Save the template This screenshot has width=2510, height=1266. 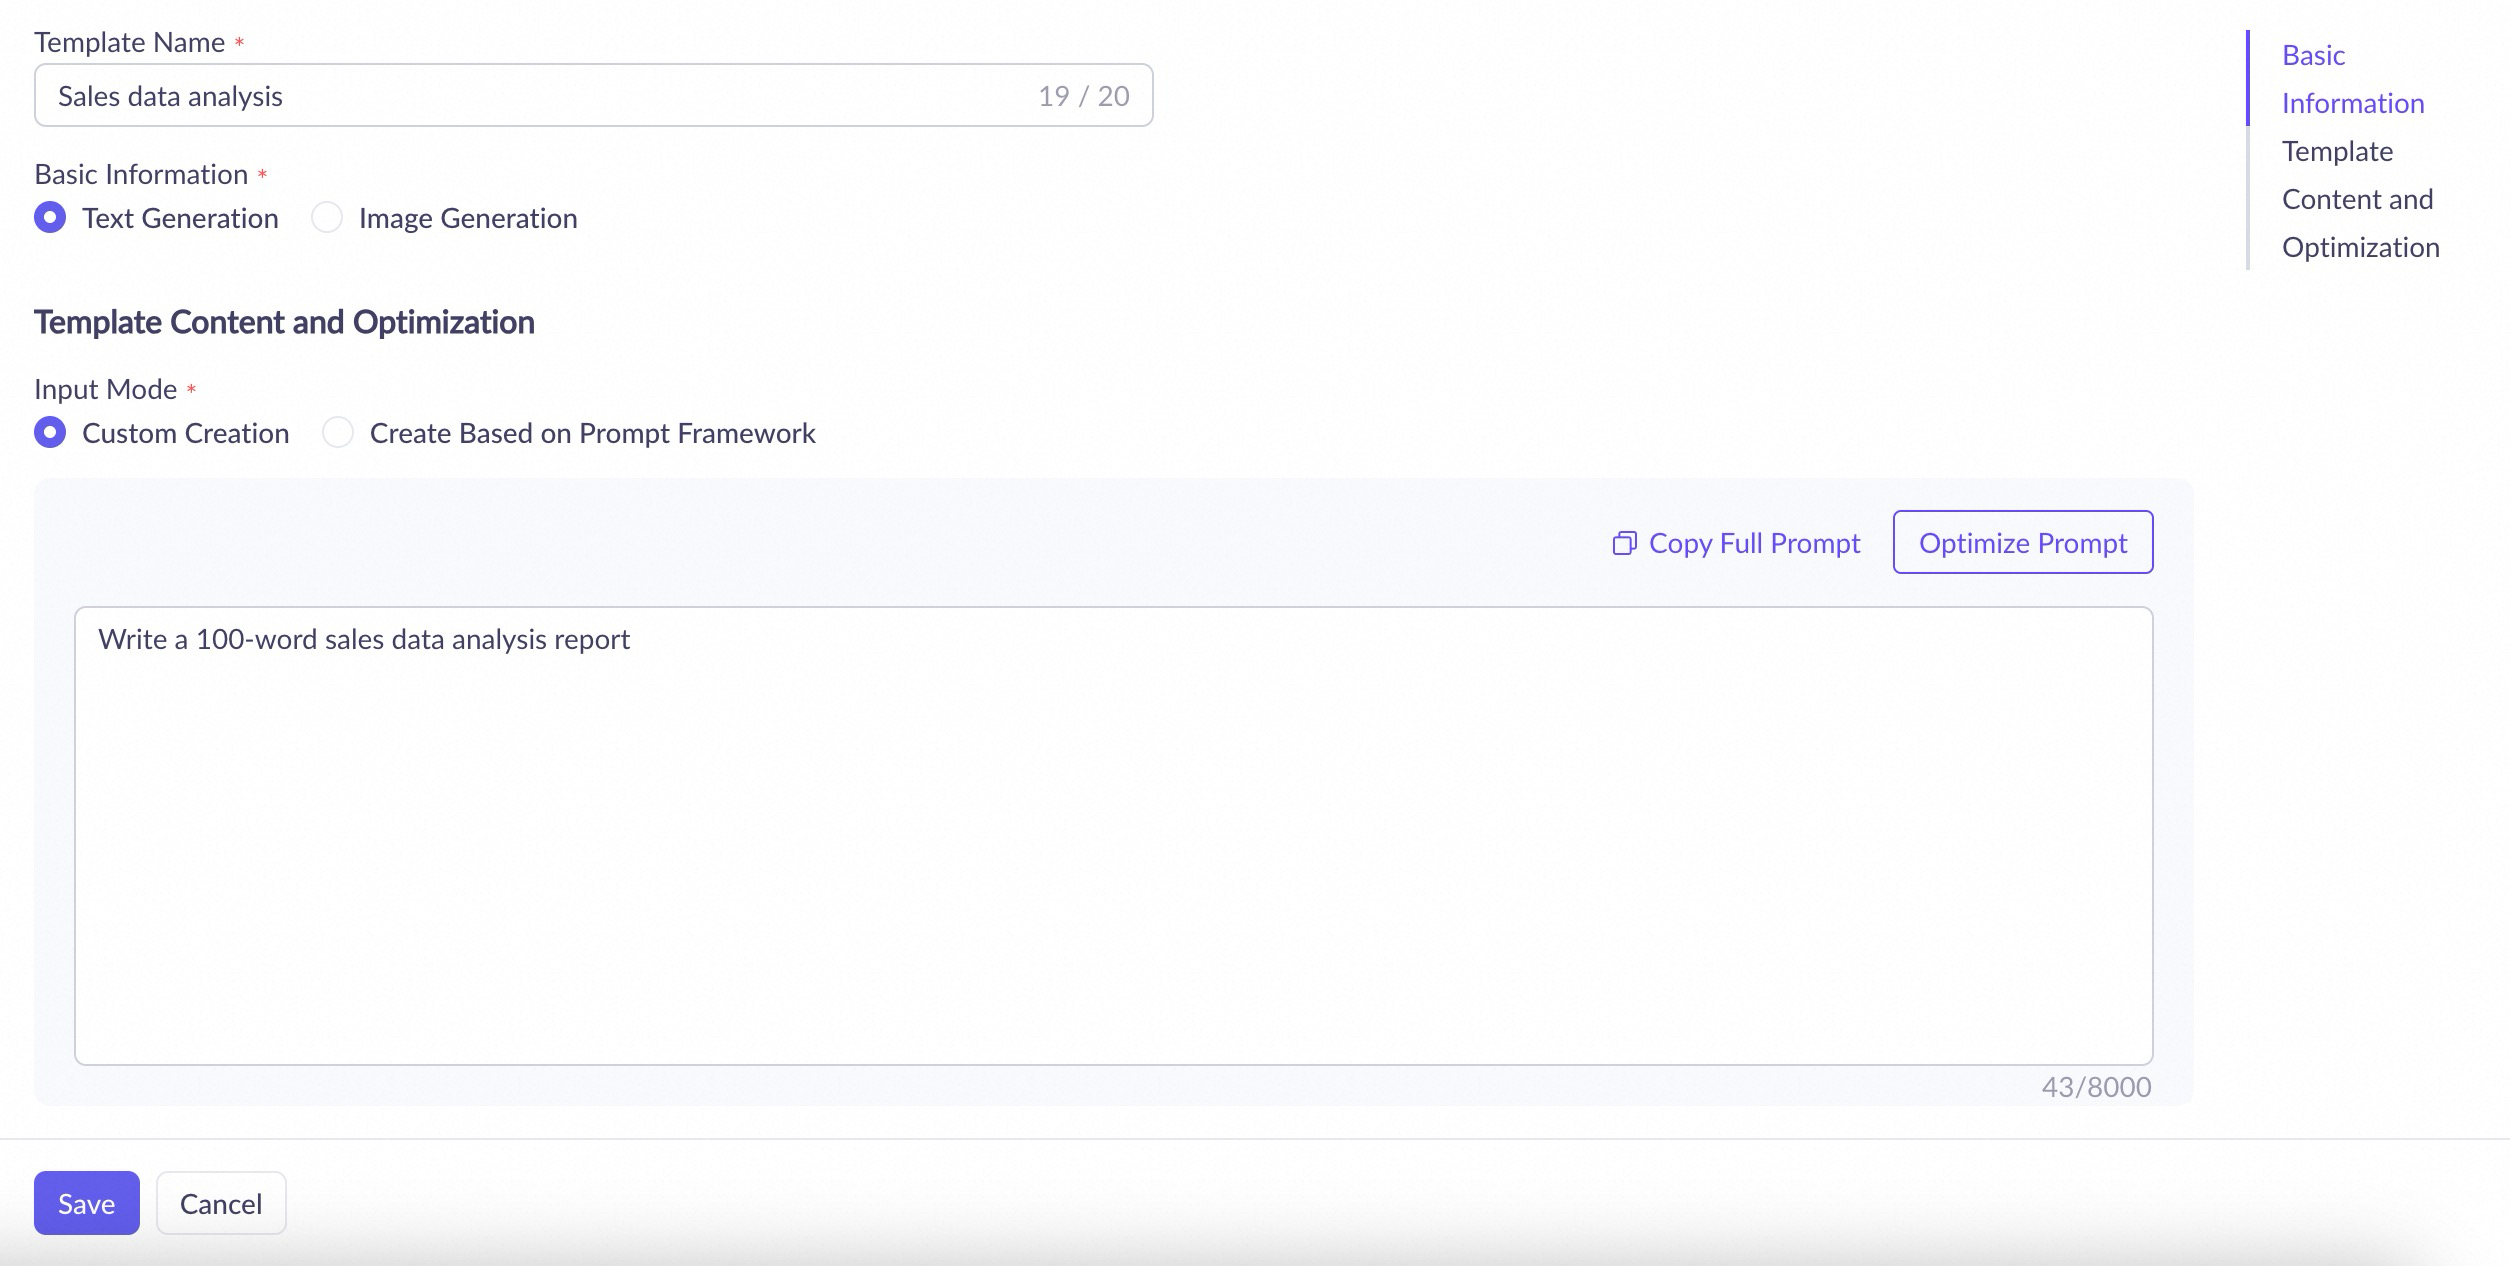click(x=86, y=1203)
